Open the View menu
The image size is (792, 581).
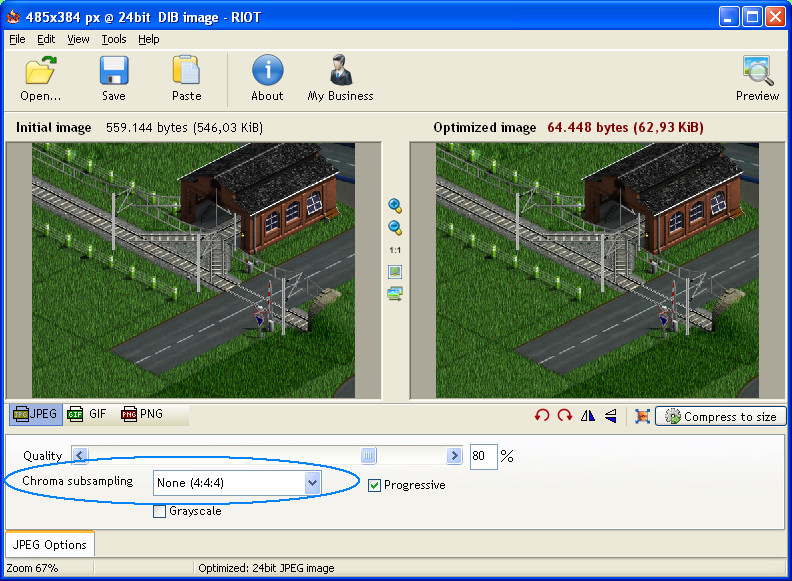pos(78,39)
